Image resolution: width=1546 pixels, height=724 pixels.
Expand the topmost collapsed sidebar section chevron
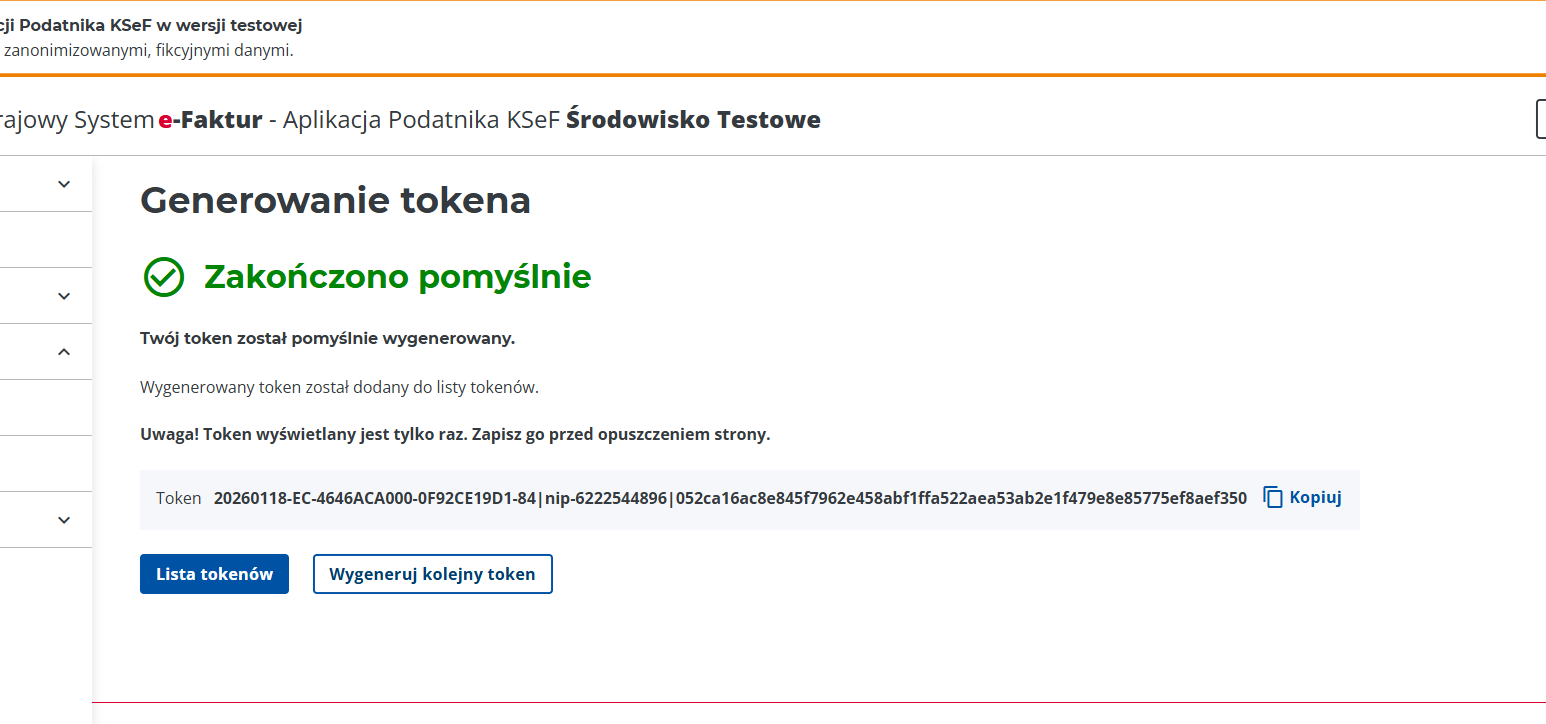(x=64, y=184)
